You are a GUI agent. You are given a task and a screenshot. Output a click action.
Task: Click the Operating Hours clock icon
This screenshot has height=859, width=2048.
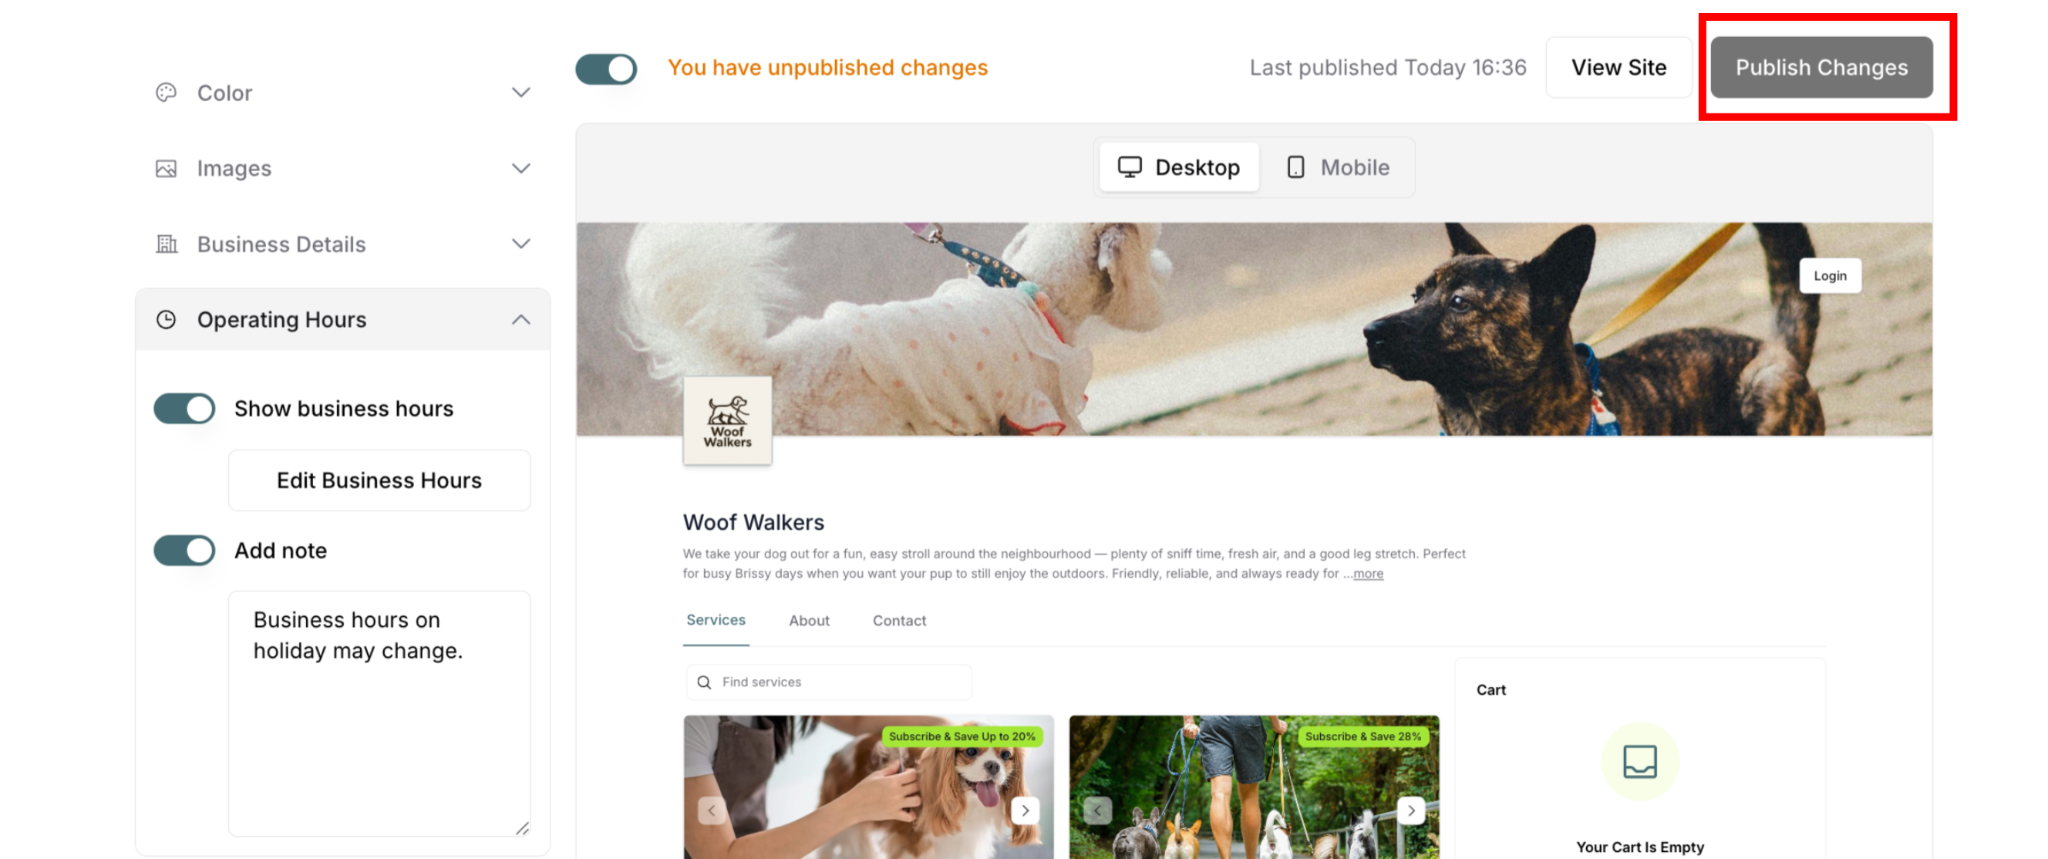coord(166,320)
